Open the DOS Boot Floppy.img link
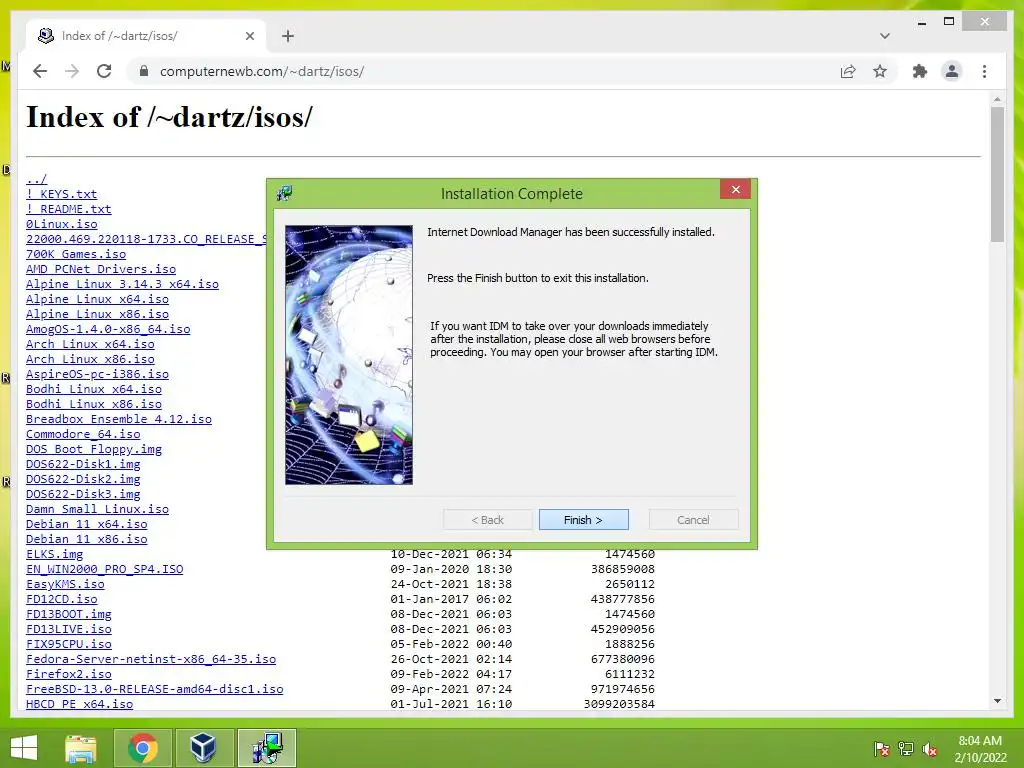 (93, 449)
